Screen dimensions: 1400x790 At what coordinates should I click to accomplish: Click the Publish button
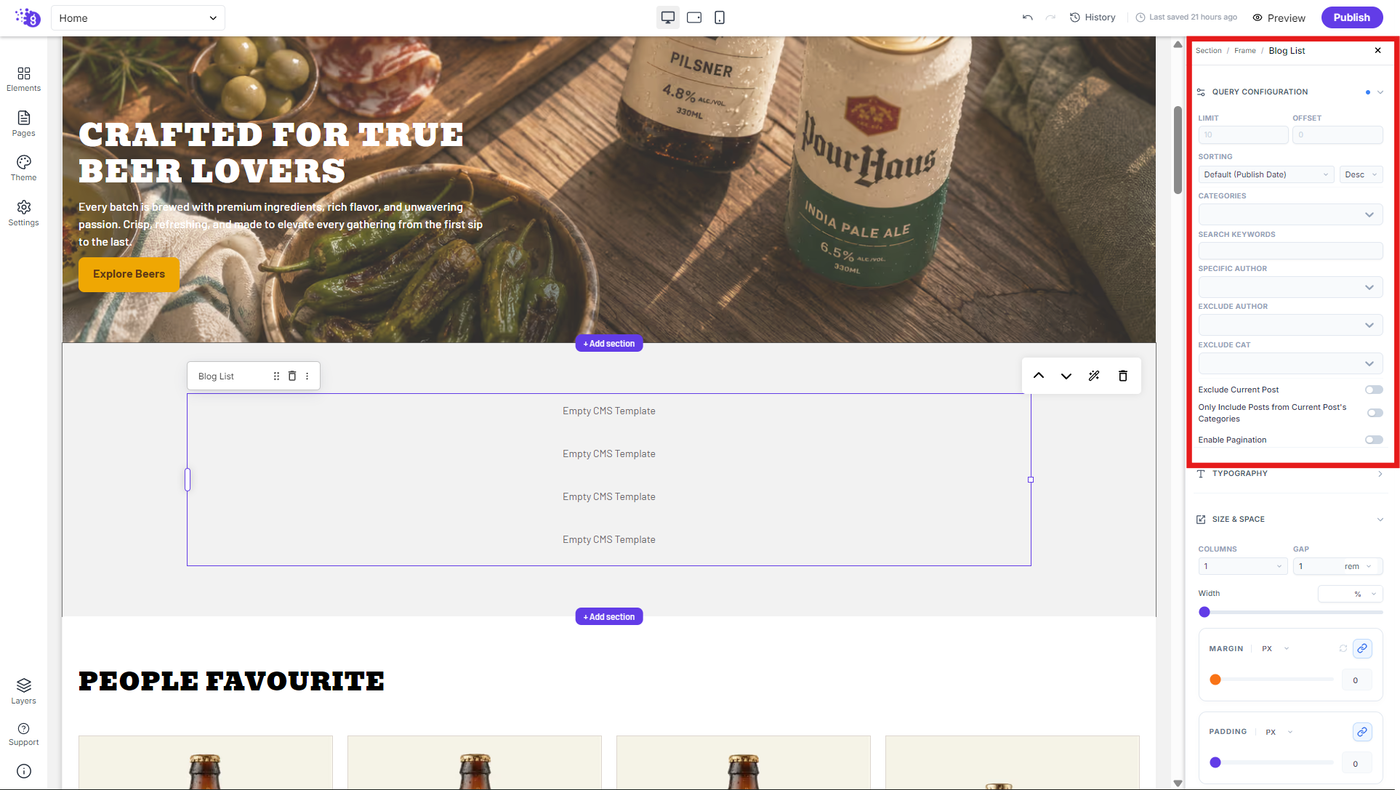(x=1351, y=17)
